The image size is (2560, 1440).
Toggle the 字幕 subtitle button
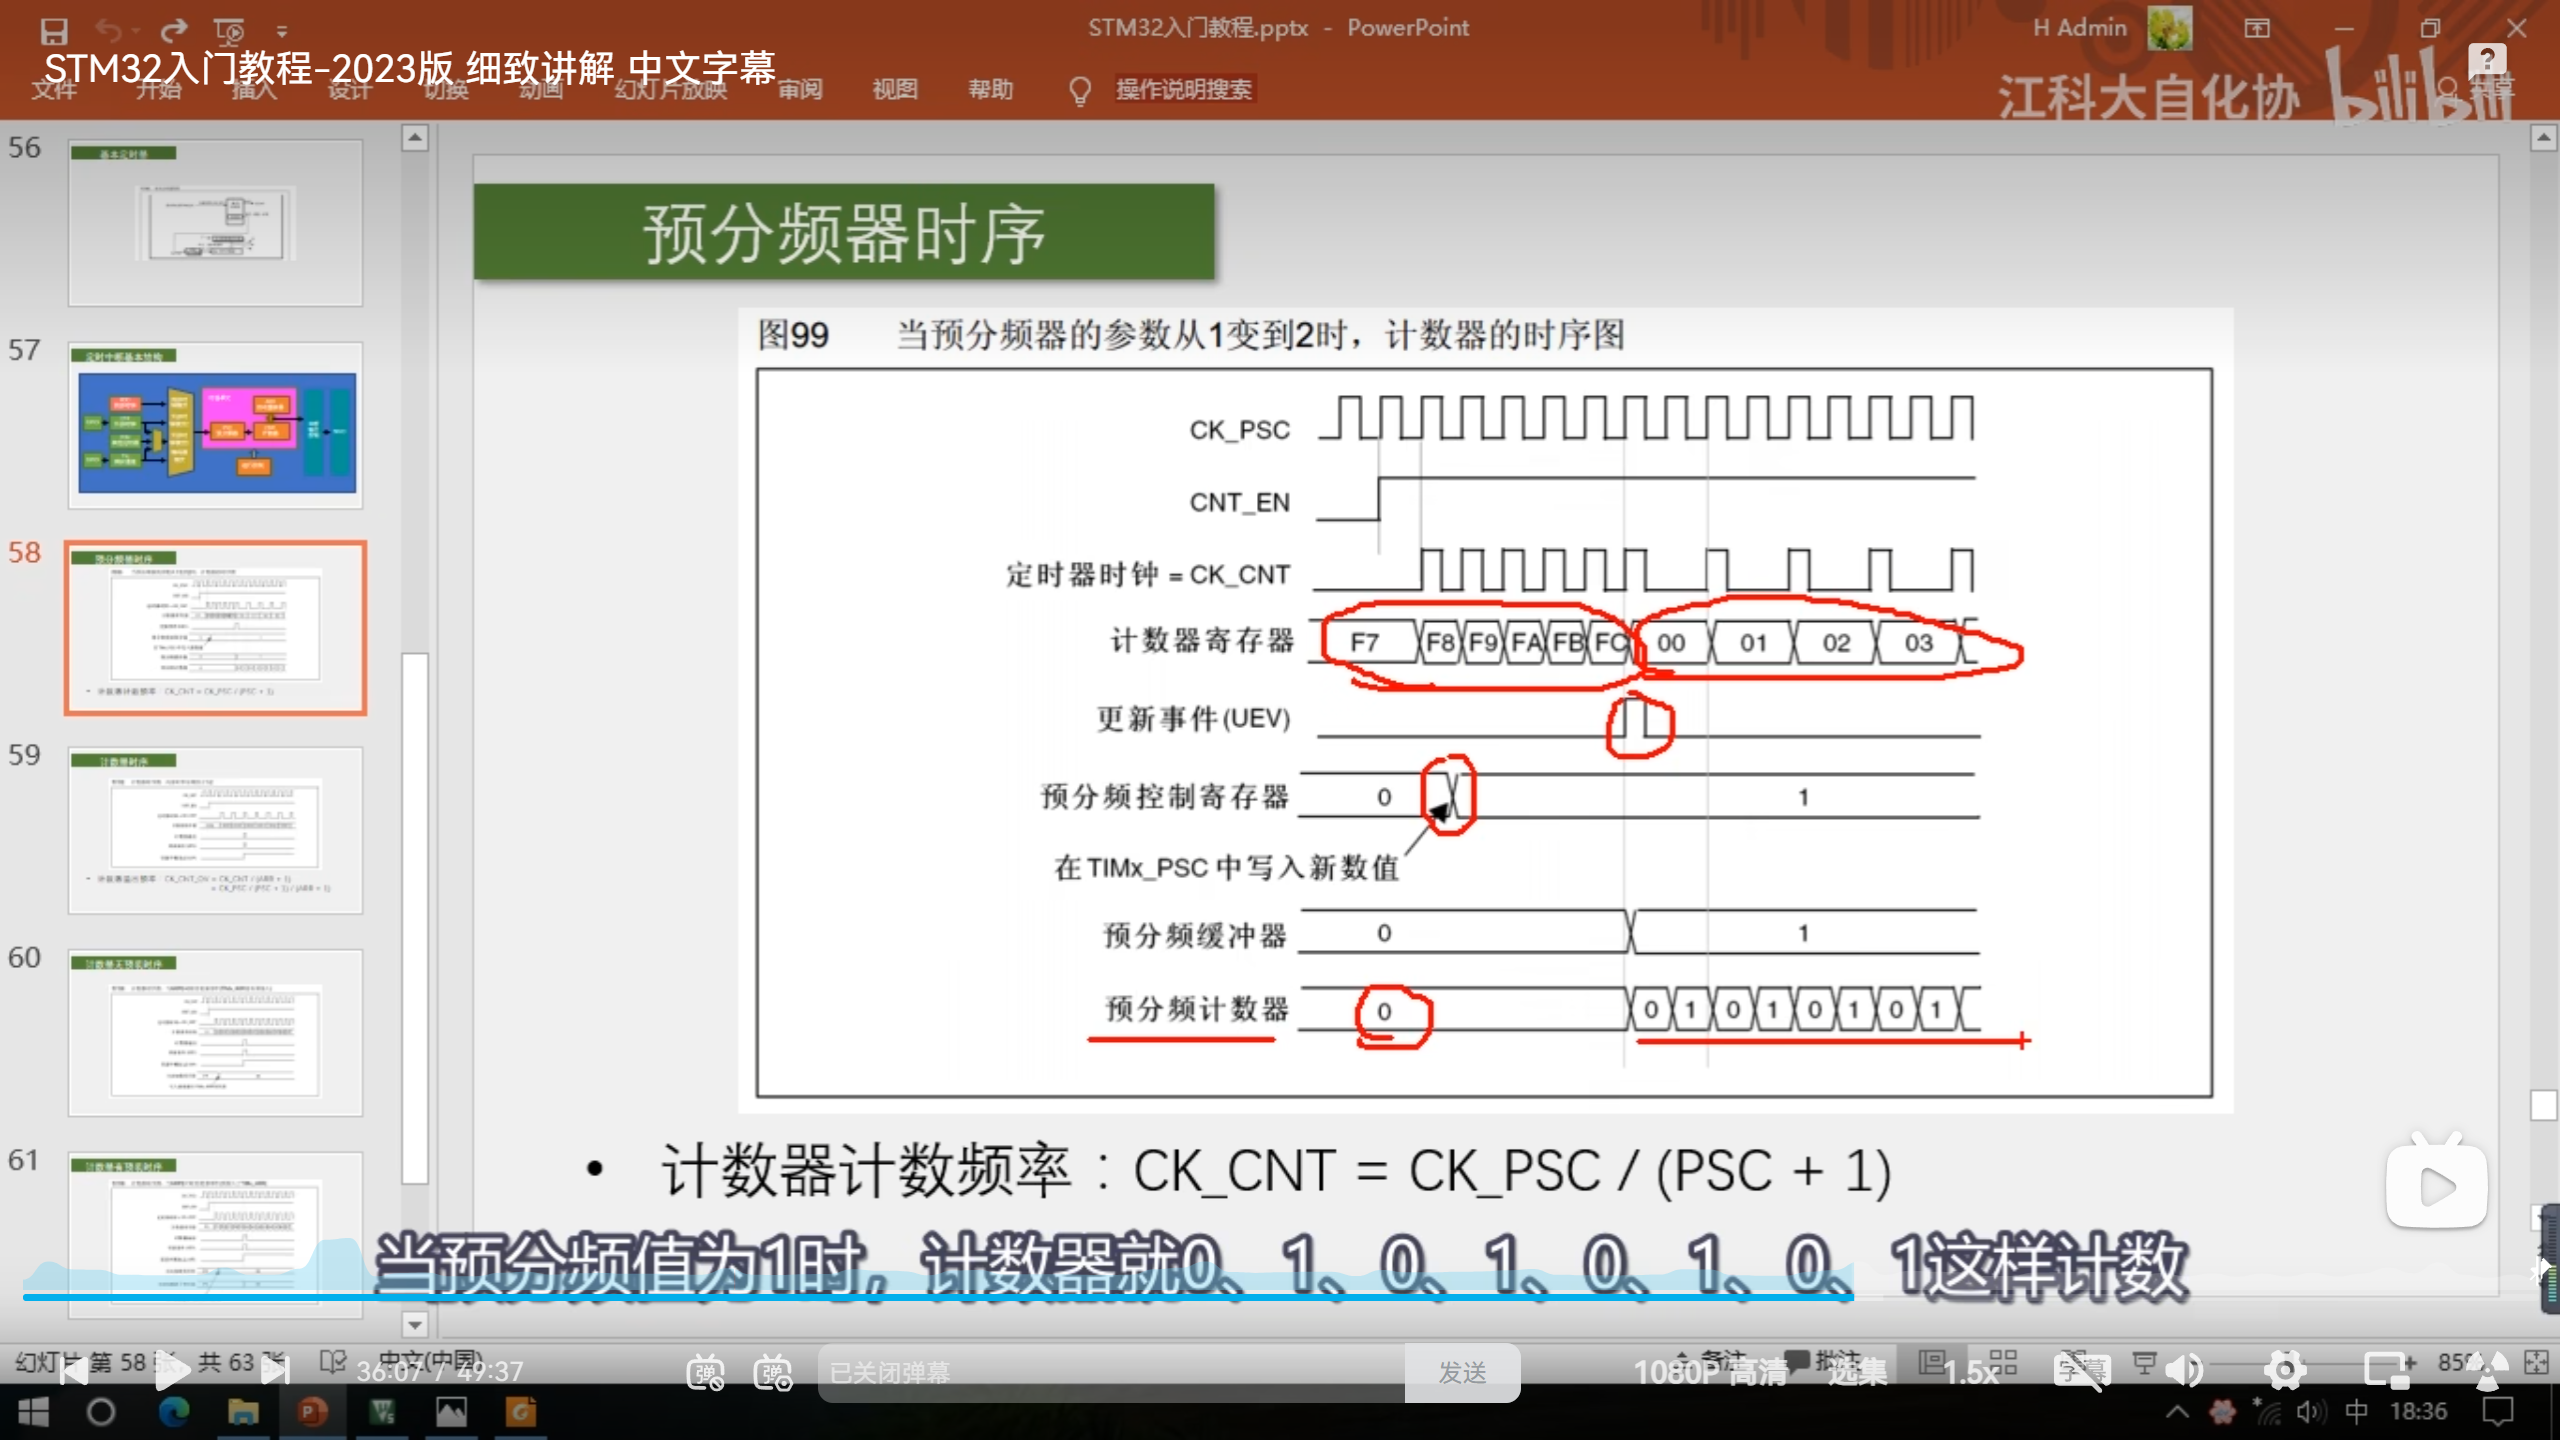[x=2082, y=1371]
